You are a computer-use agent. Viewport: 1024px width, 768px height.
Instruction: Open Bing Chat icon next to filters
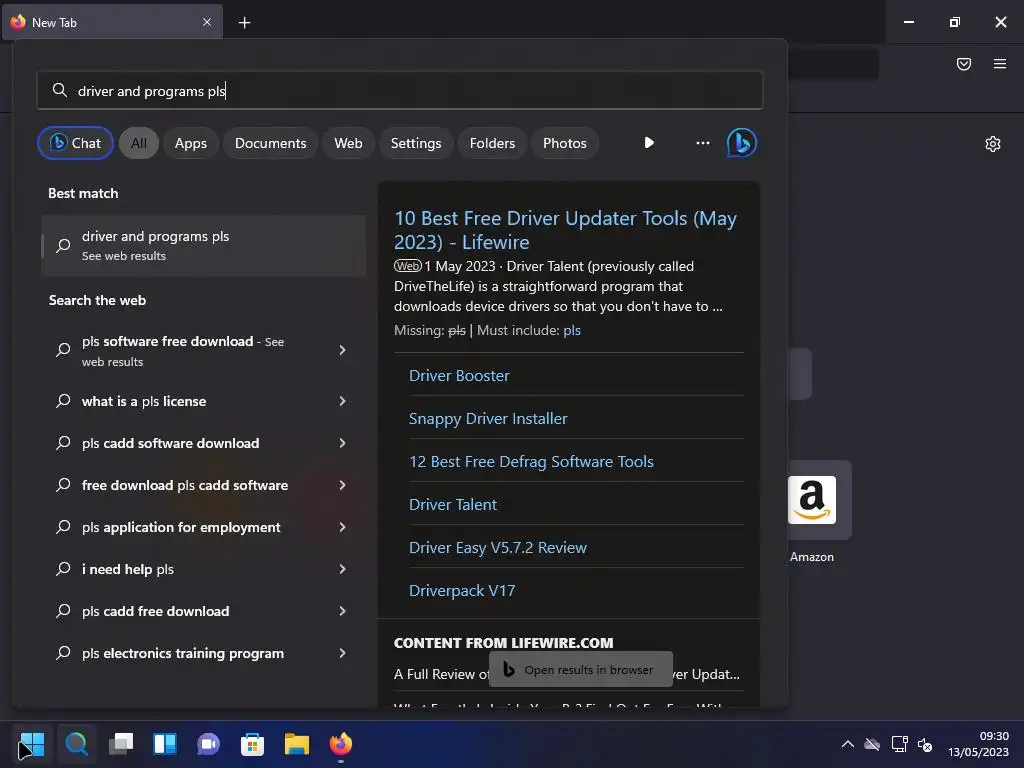pos(741,143)
